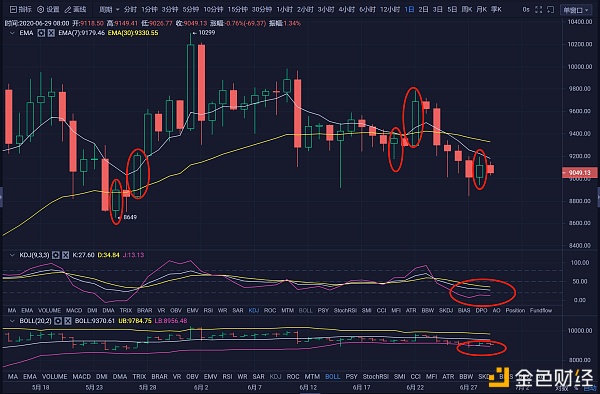Select the 30分钟 timeframe
Image resolution: width=600 pixels, height=394 pixels.
261,9
